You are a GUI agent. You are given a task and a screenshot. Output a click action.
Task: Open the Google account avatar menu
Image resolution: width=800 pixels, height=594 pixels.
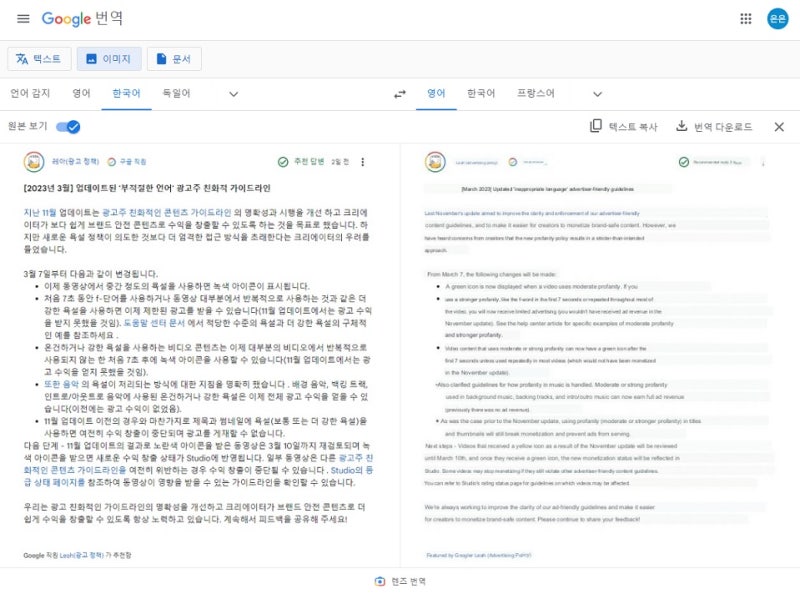777,19
